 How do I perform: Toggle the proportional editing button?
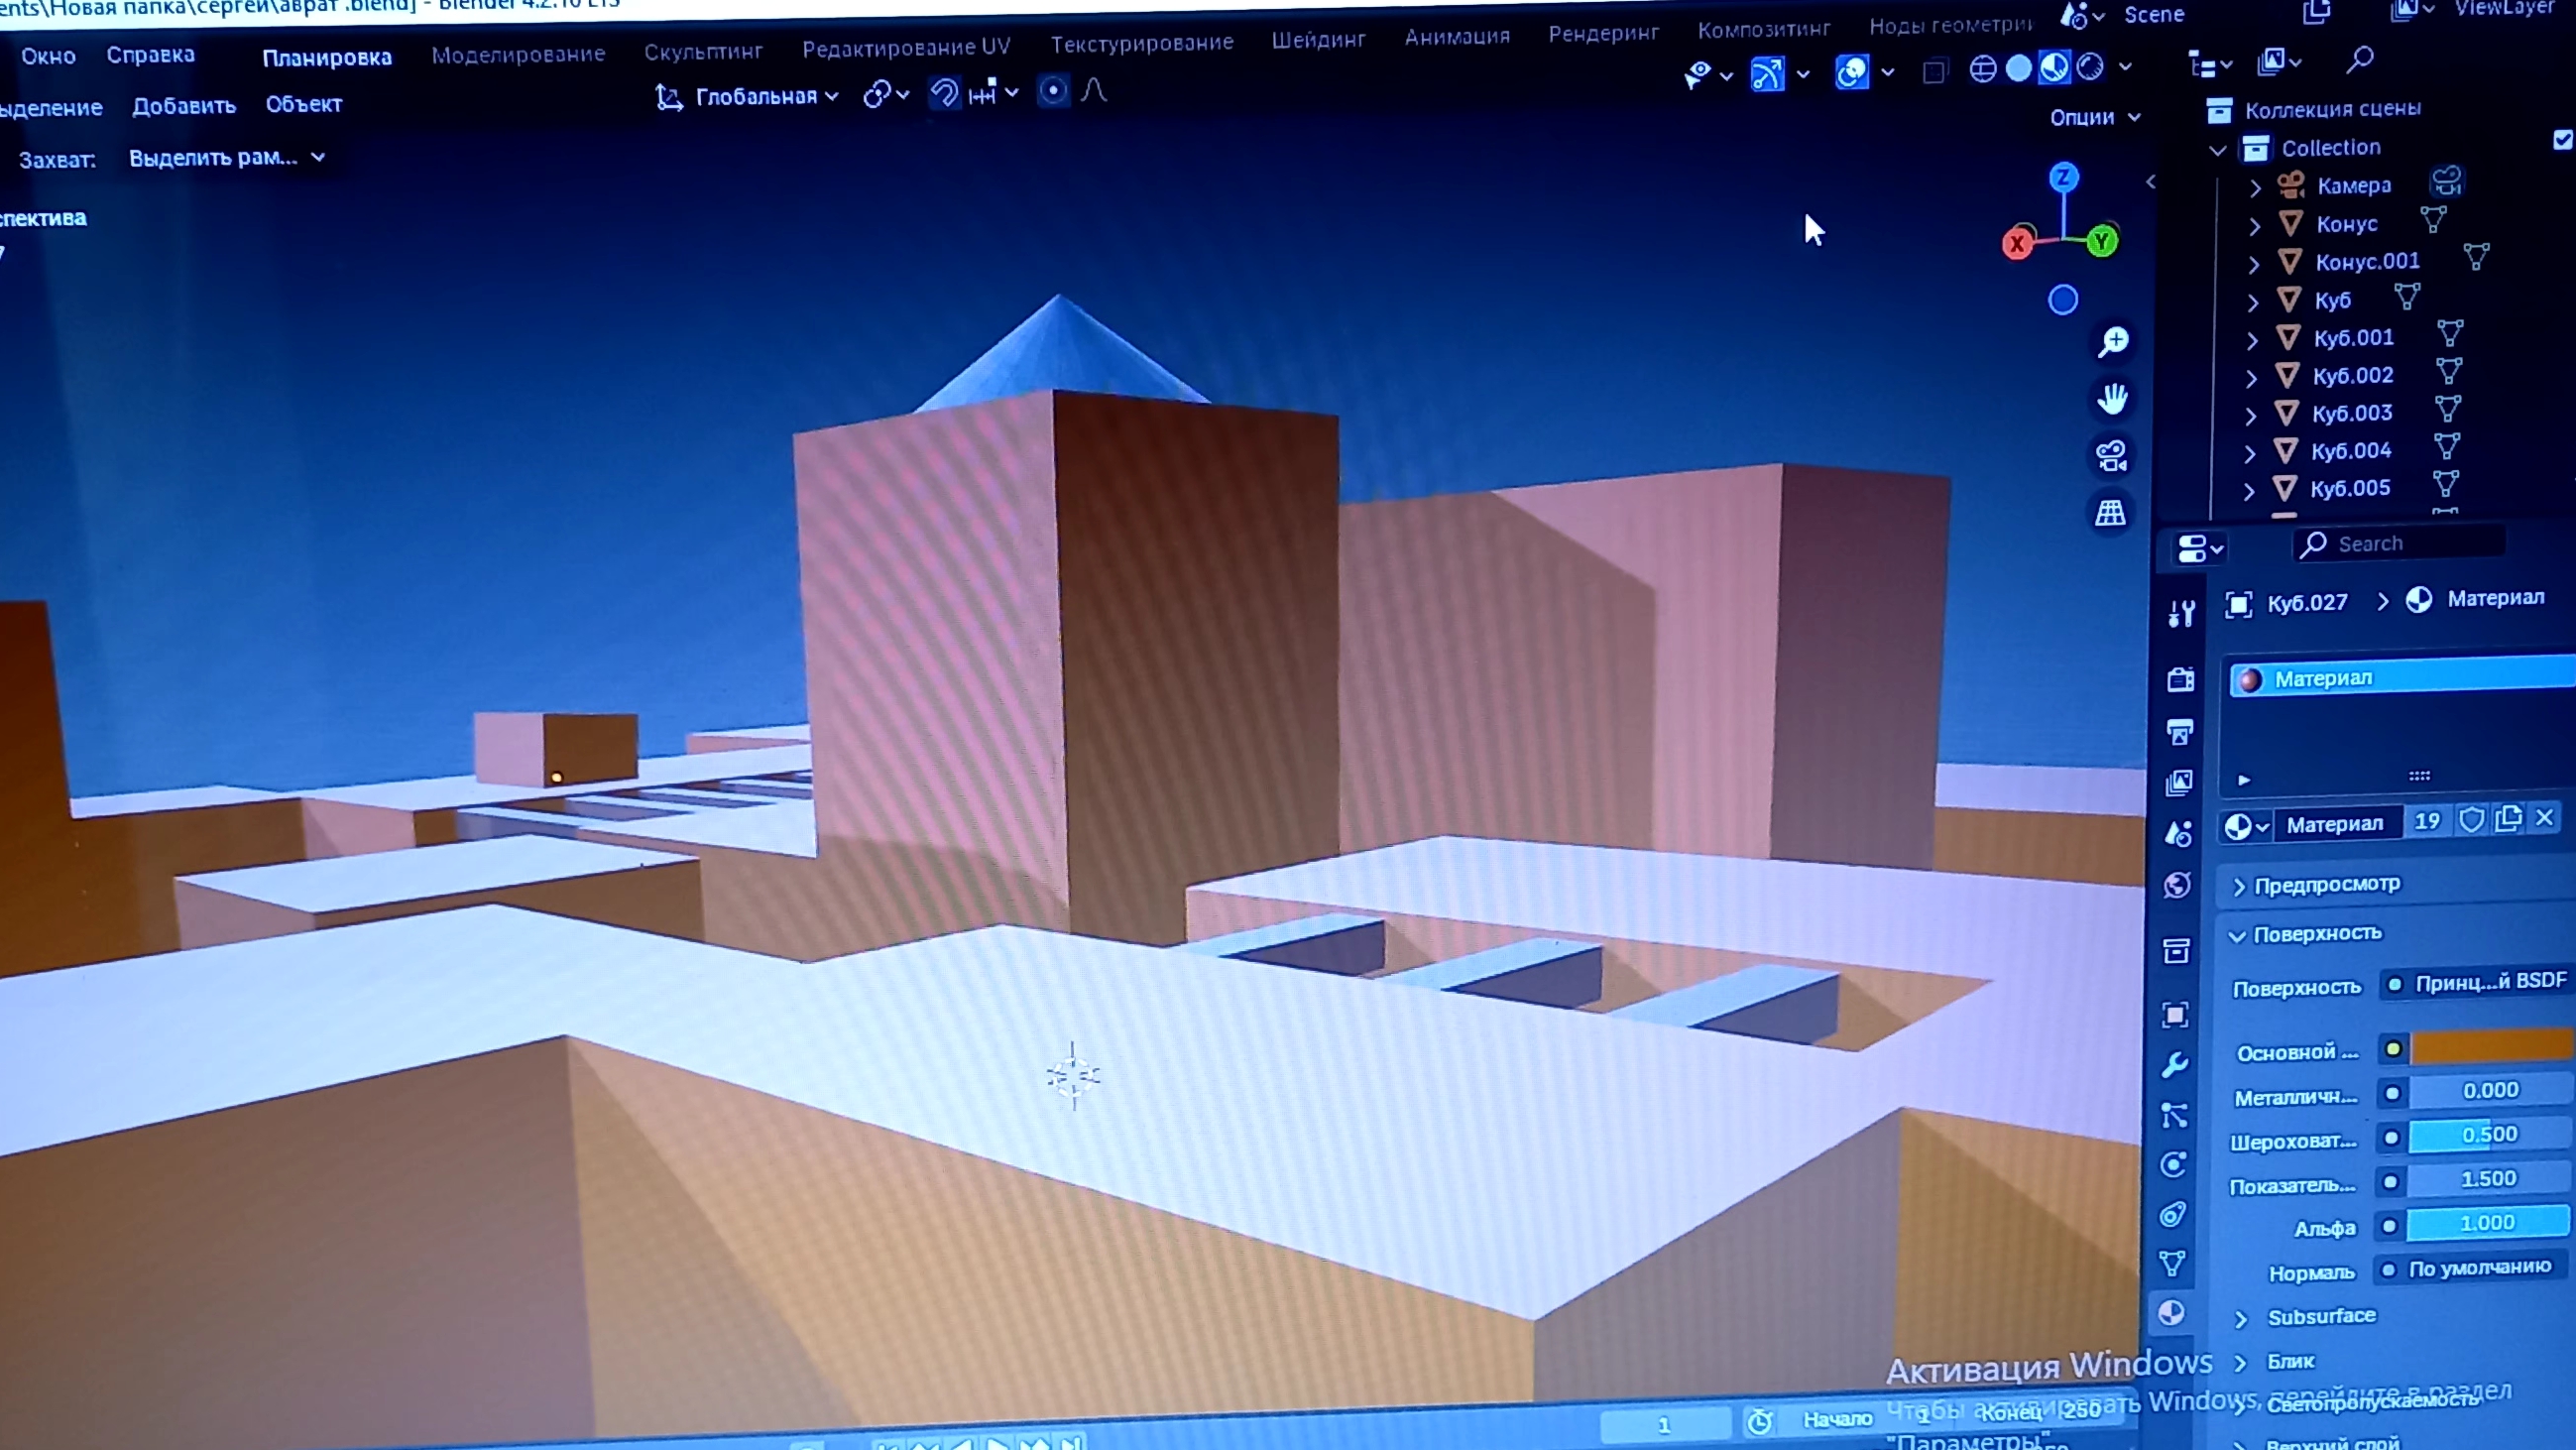pos(1052,92)
